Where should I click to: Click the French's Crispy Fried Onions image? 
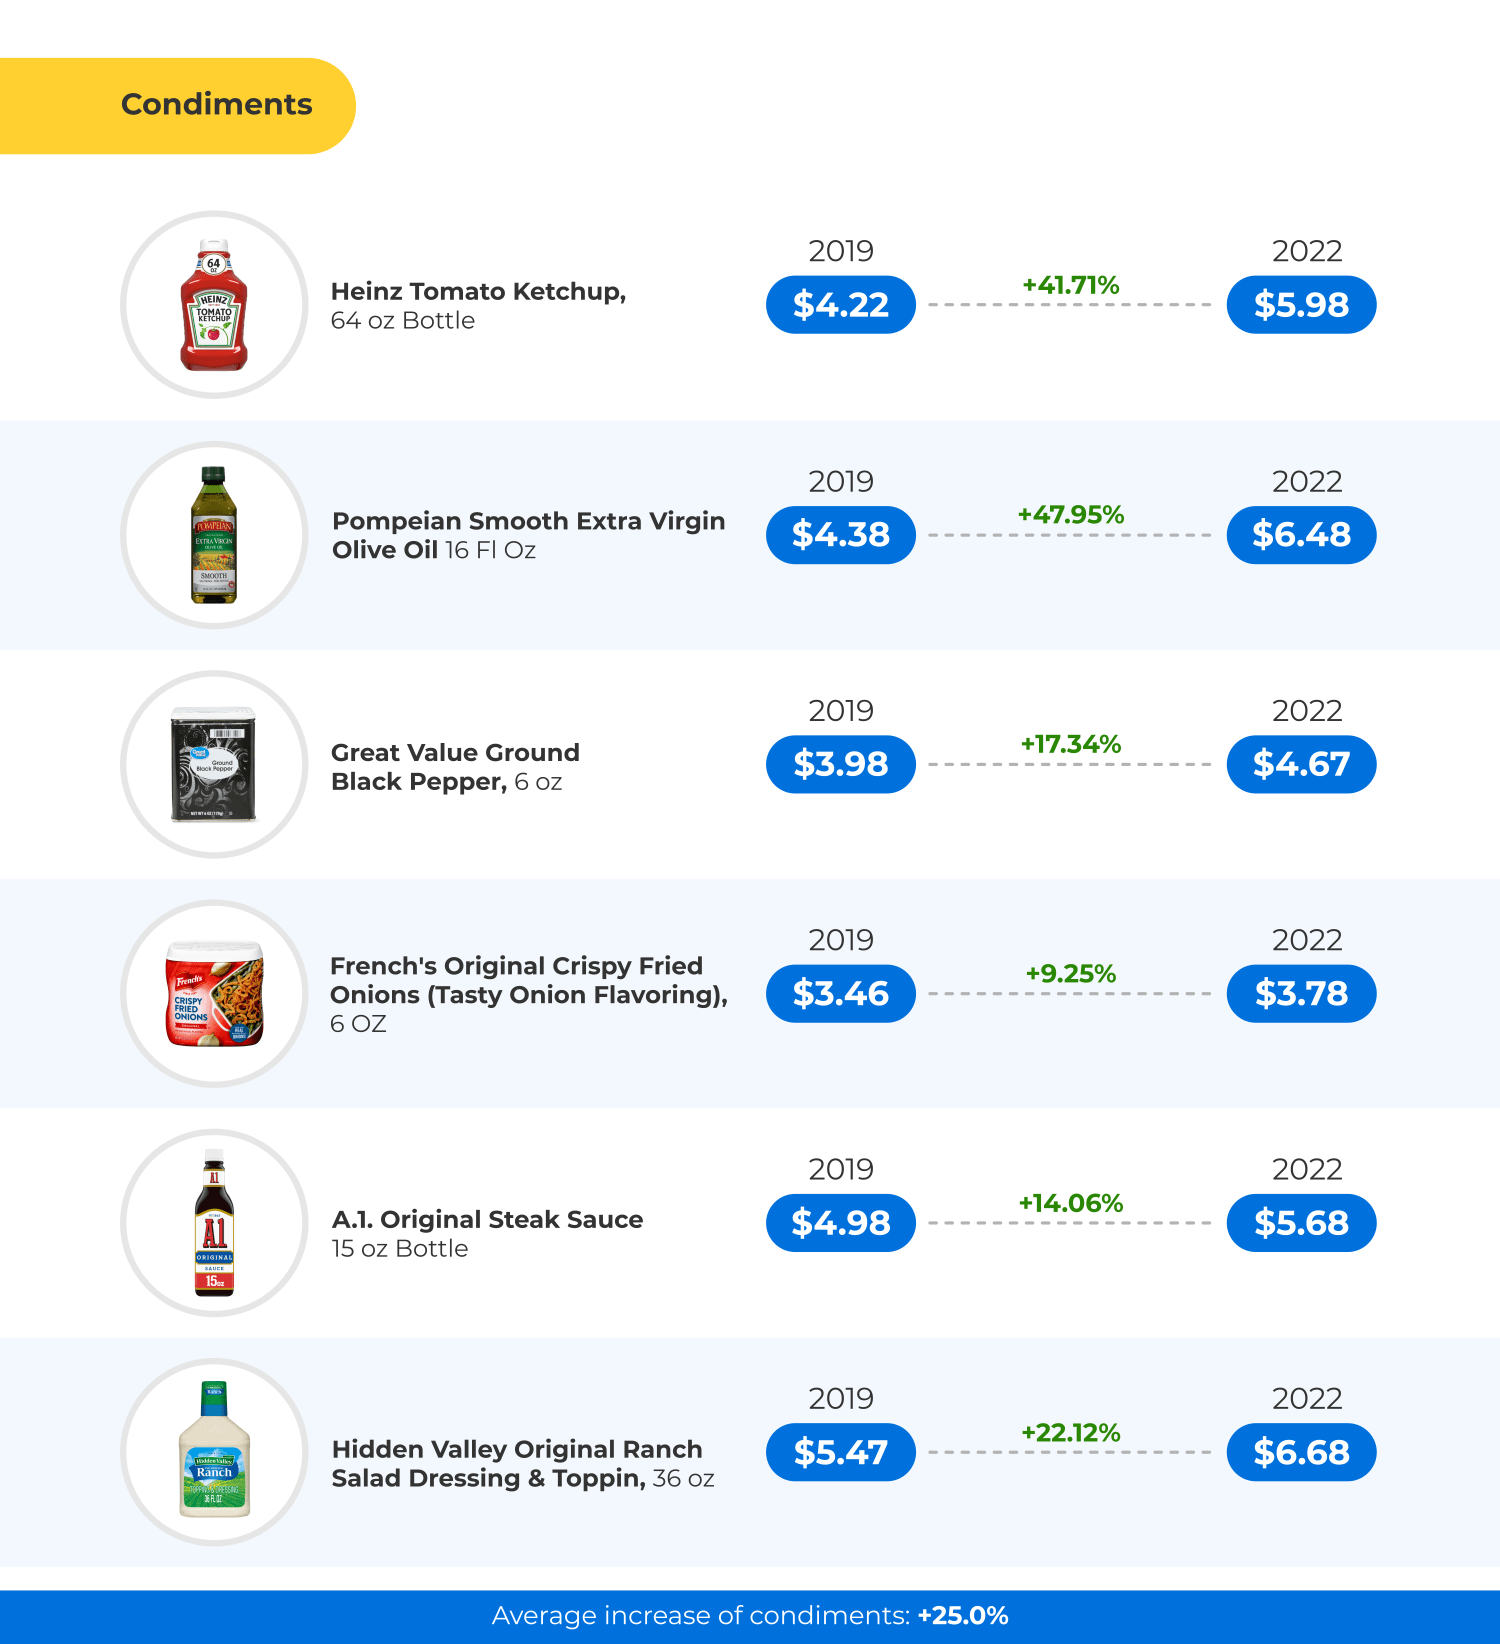click(214, 994)
